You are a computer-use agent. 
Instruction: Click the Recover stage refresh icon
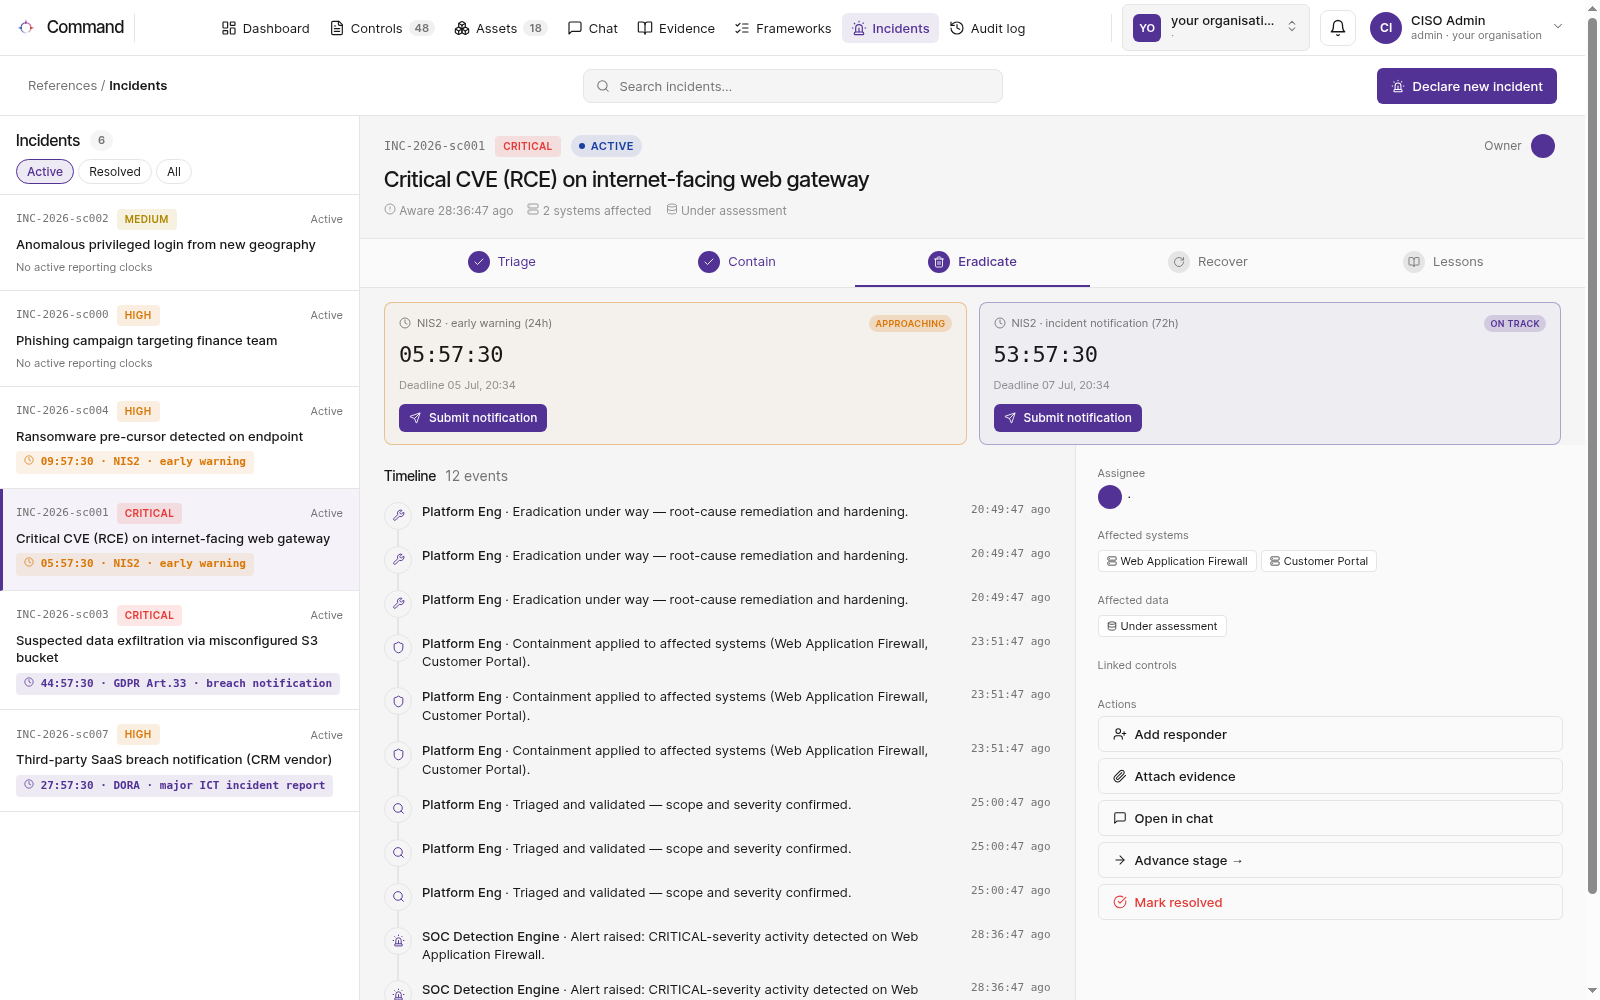1179,262
